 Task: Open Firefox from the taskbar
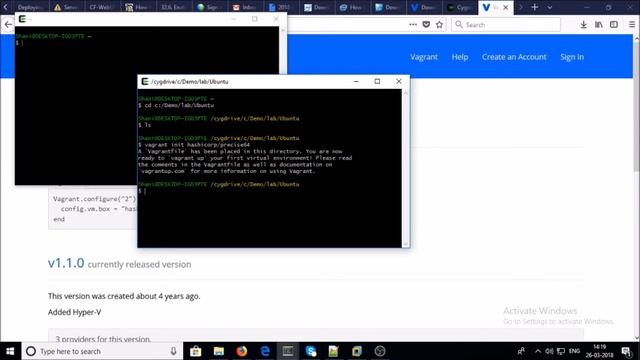pos(242,351)
